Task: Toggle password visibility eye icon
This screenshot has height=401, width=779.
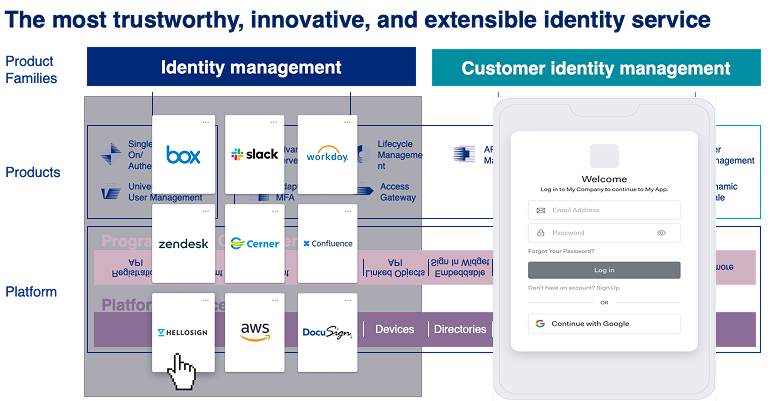Action: [x=661, y=233]
